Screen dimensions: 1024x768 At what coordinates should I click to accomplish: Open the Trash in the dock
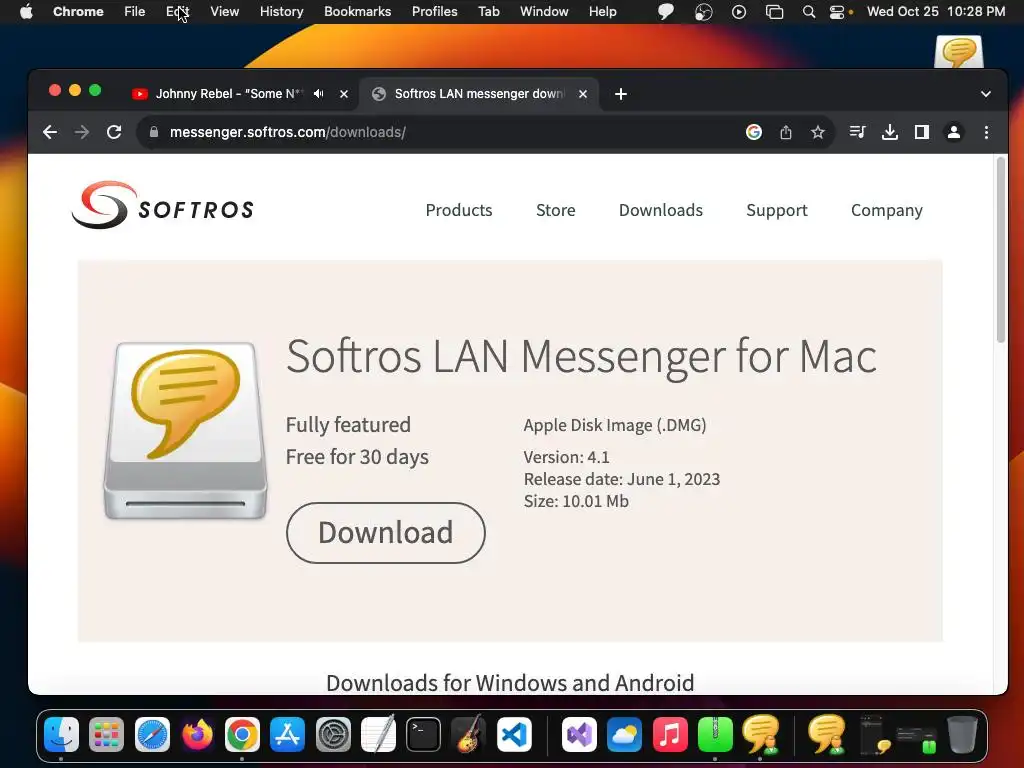point(962,734)
